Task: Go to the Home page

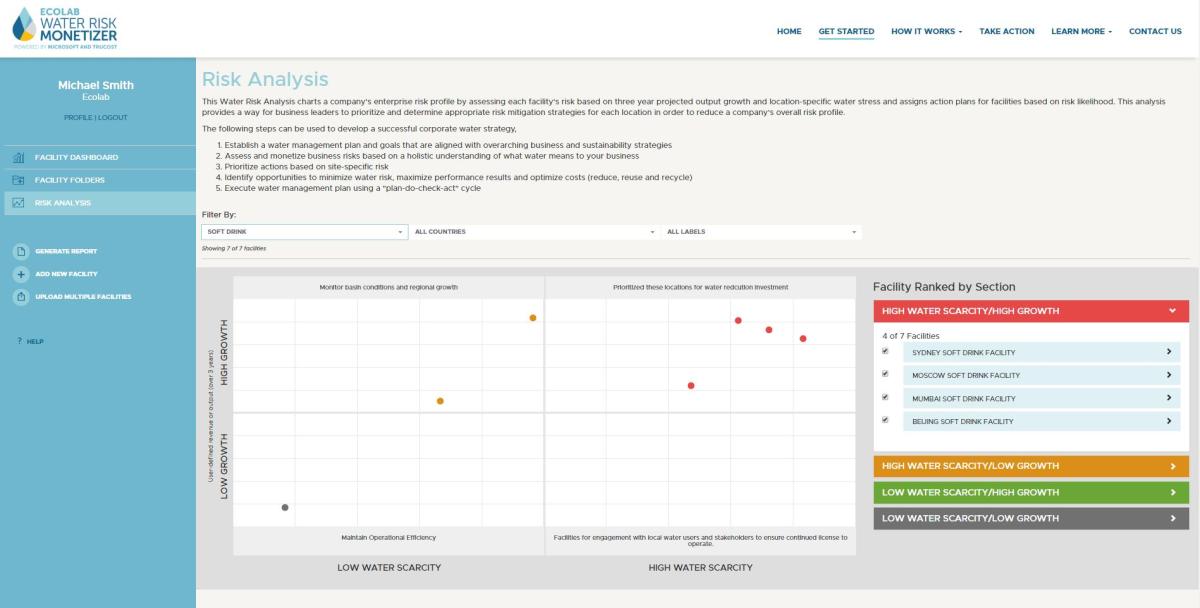Action: click(x=789, y=32)
